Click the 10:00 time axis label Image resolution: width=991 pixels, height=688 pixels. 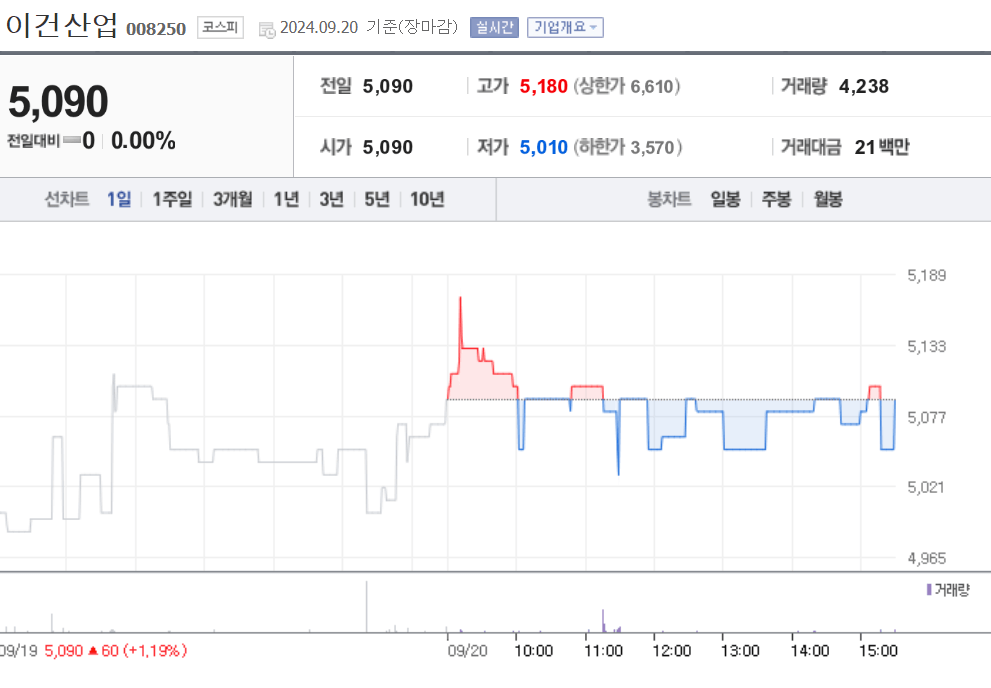point(533,651)
